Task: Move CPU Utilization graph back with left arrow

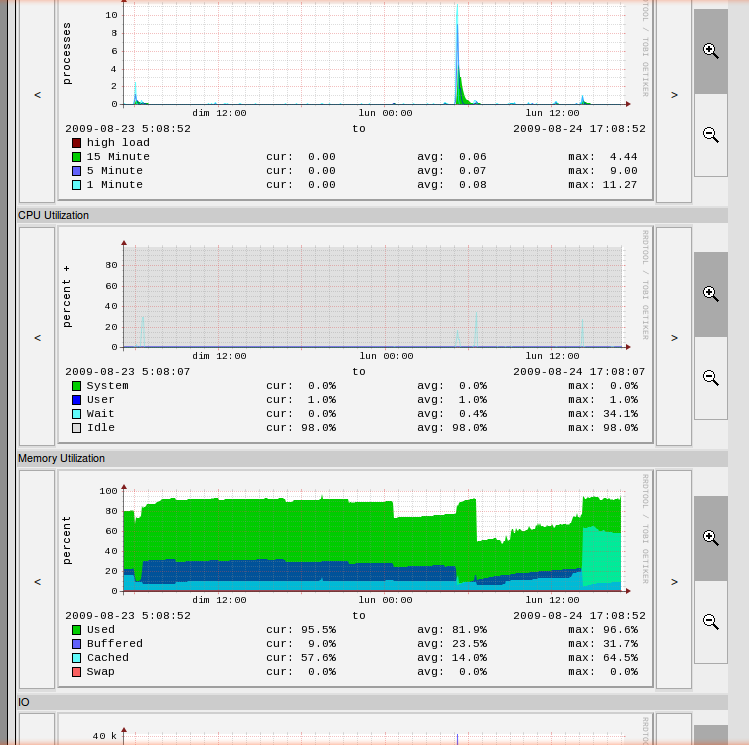Action: click(37, 337)
